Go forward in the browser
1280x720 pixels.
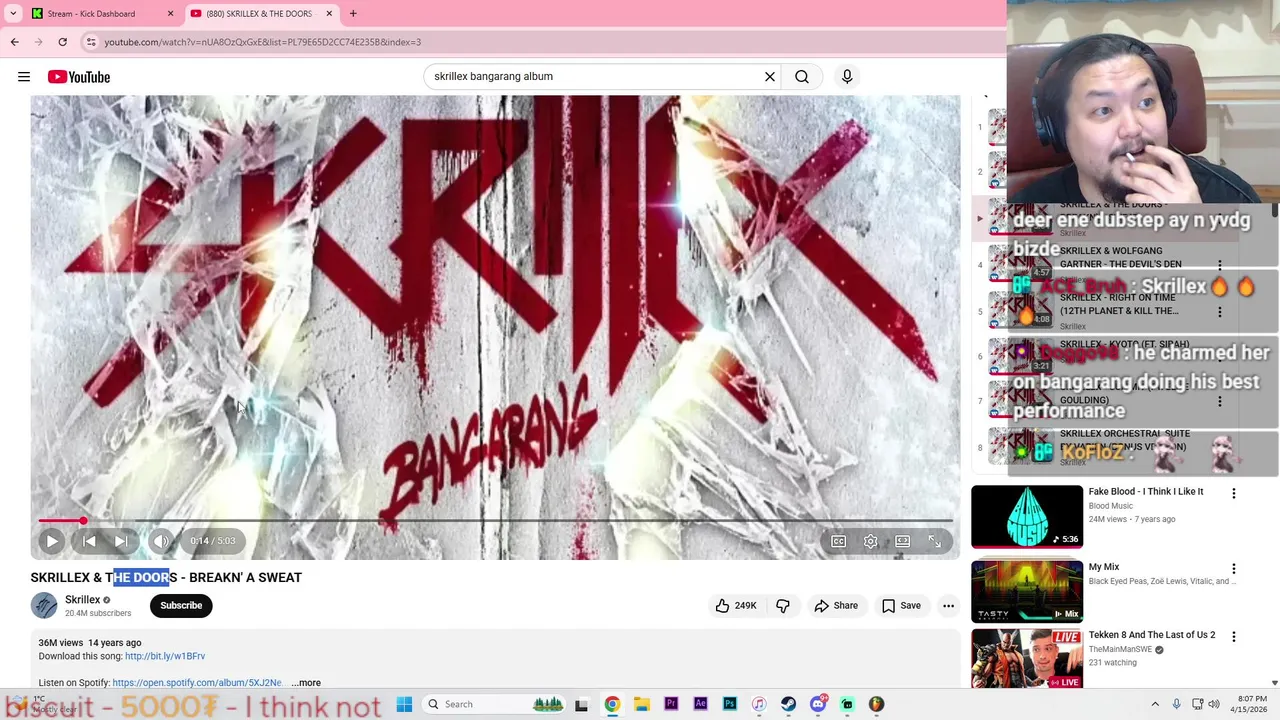coord(38,42)
